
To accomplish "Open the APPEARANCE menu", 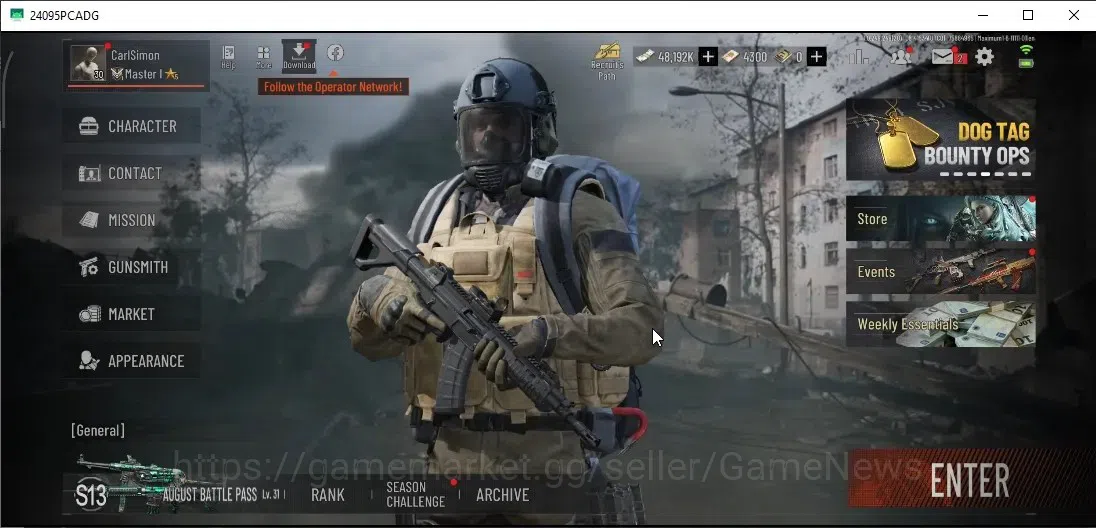I will pos(131,361).
